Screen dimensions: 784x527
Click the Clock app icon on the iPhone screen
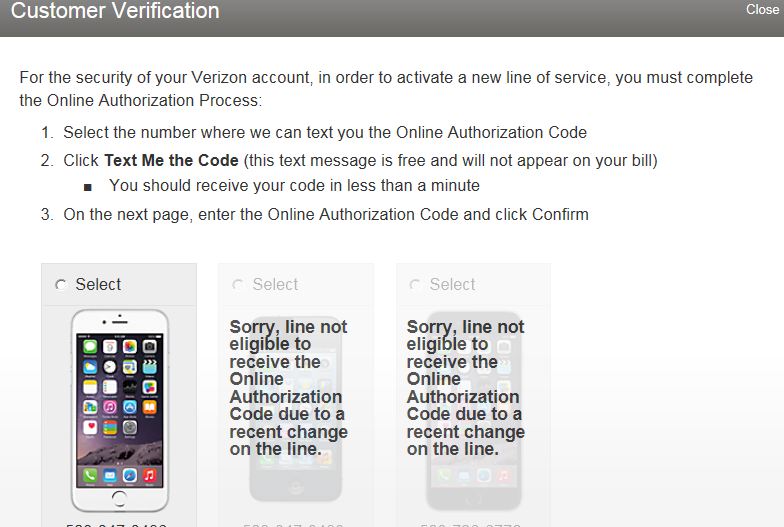(x=110, y=367)
